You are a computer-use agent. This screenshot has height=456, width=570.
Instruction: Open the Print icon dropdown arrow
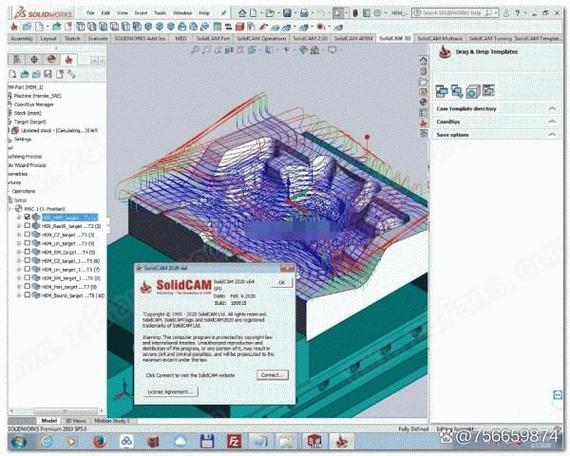pyautogui.click(x=312, y=13)
